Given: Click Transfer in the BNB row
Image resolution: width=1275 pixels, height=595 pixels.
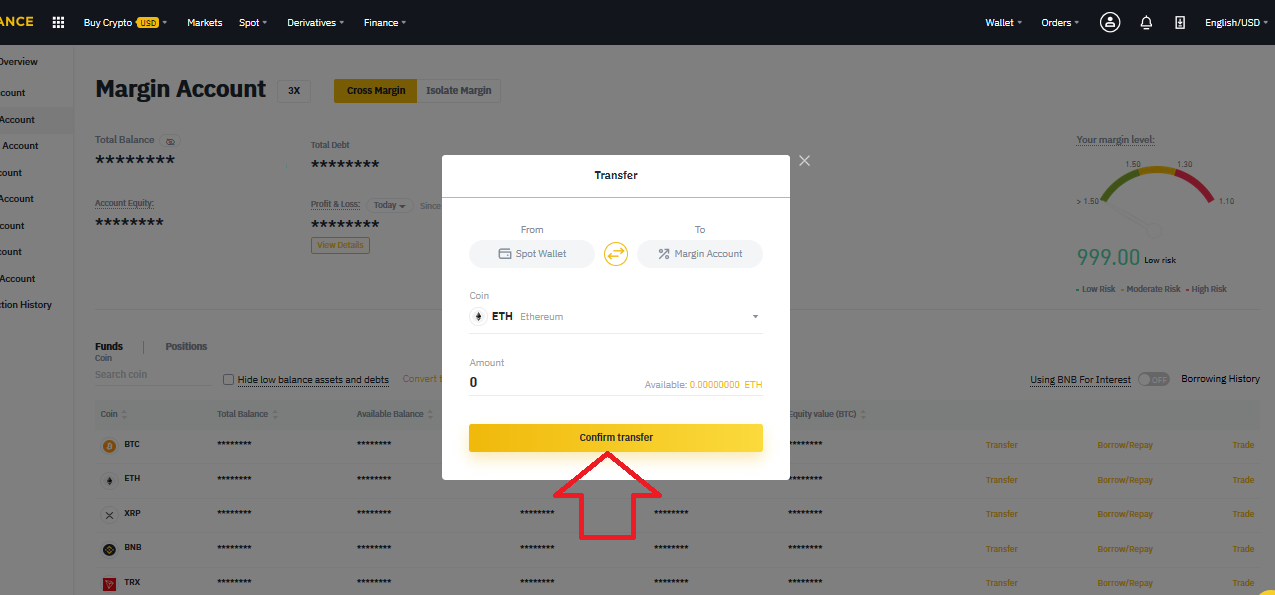Looking at the screenshot, I should 1001,549.
